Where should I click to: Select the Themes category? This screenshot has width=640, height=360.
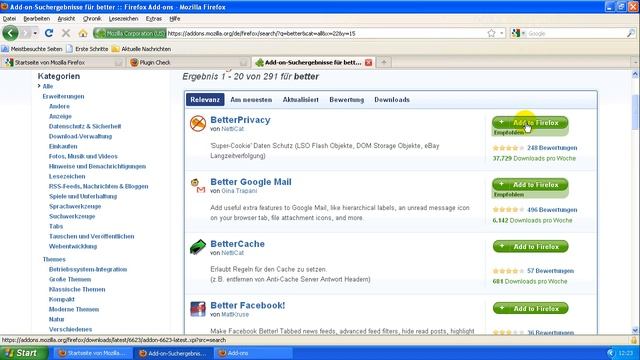(x=54, y=260)
